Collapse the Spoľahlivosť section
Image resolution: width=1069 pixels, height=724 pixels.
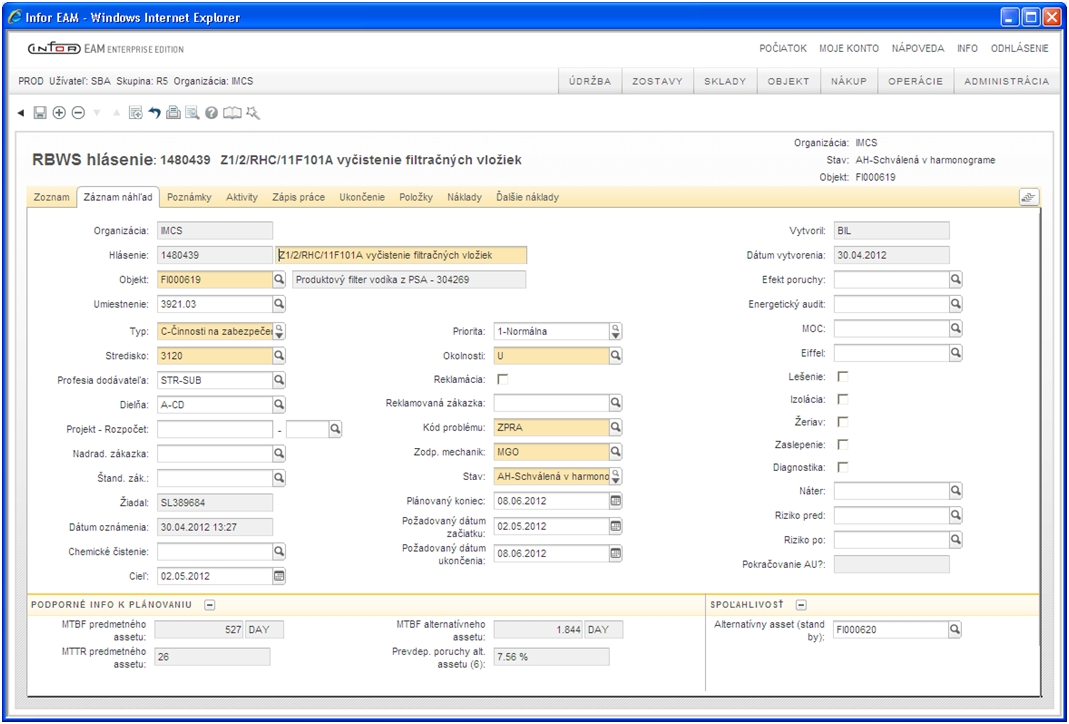tap(802, 604)
